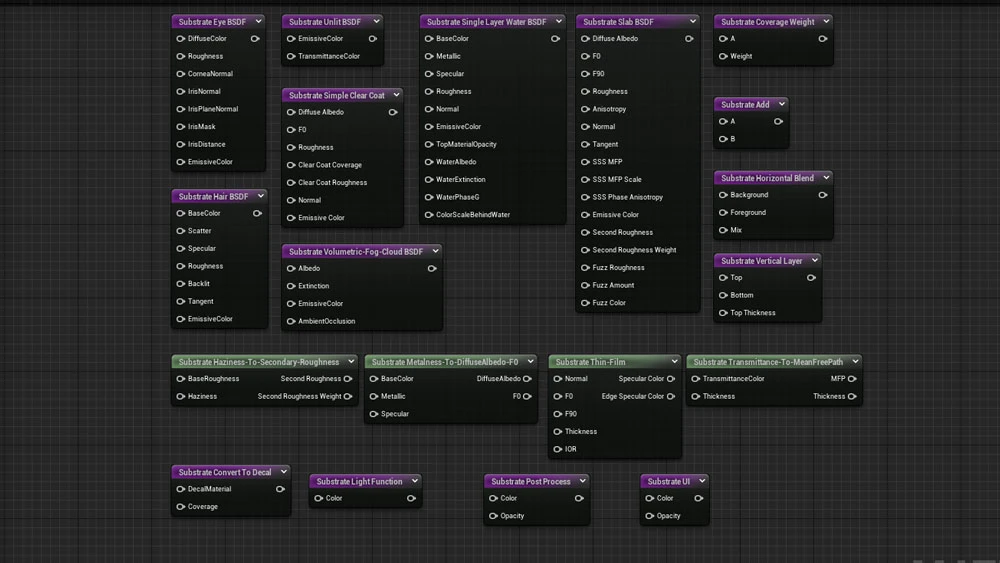Click the Foreground pin on Substrate Horizontal Blend

click(x=723, y=213)
